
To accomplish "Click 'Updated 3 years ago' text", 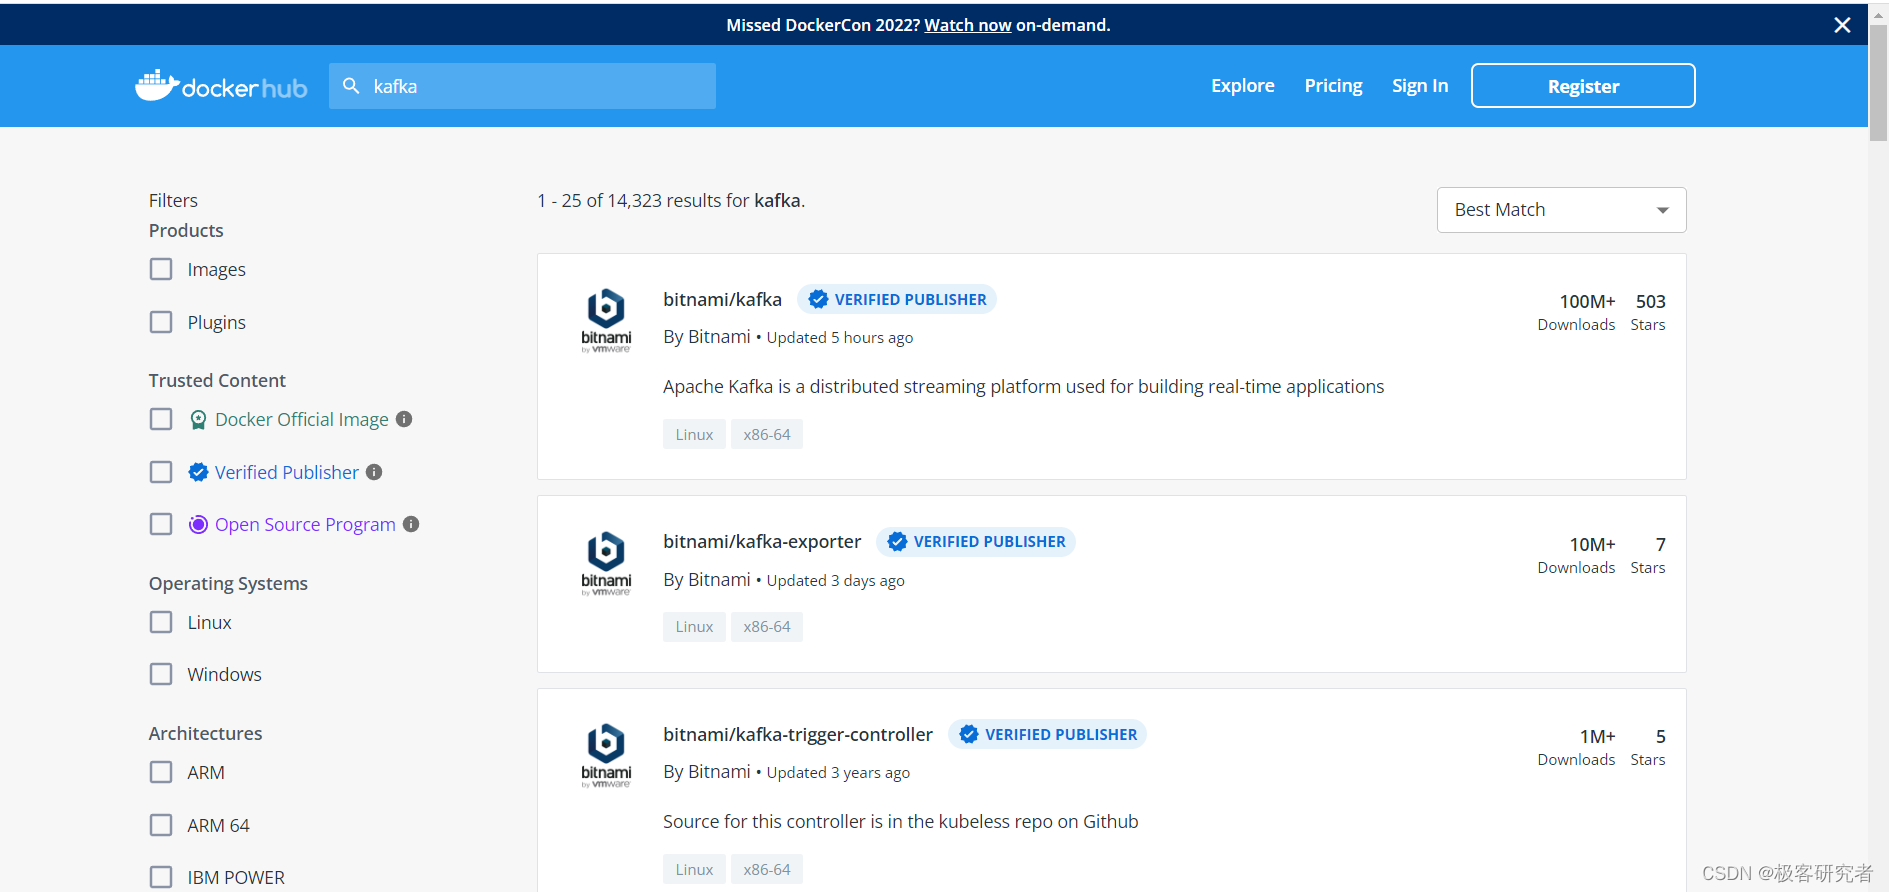I will (x=838, y=772).
